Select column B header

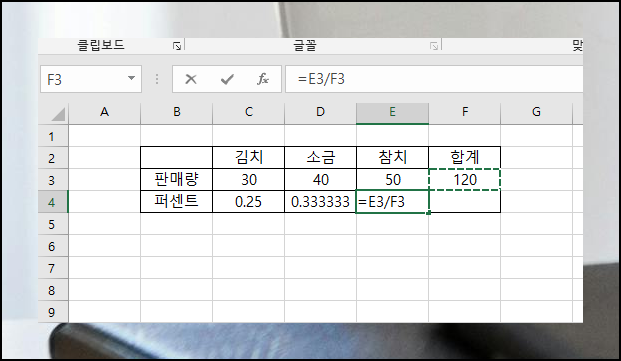click(177, 113)
